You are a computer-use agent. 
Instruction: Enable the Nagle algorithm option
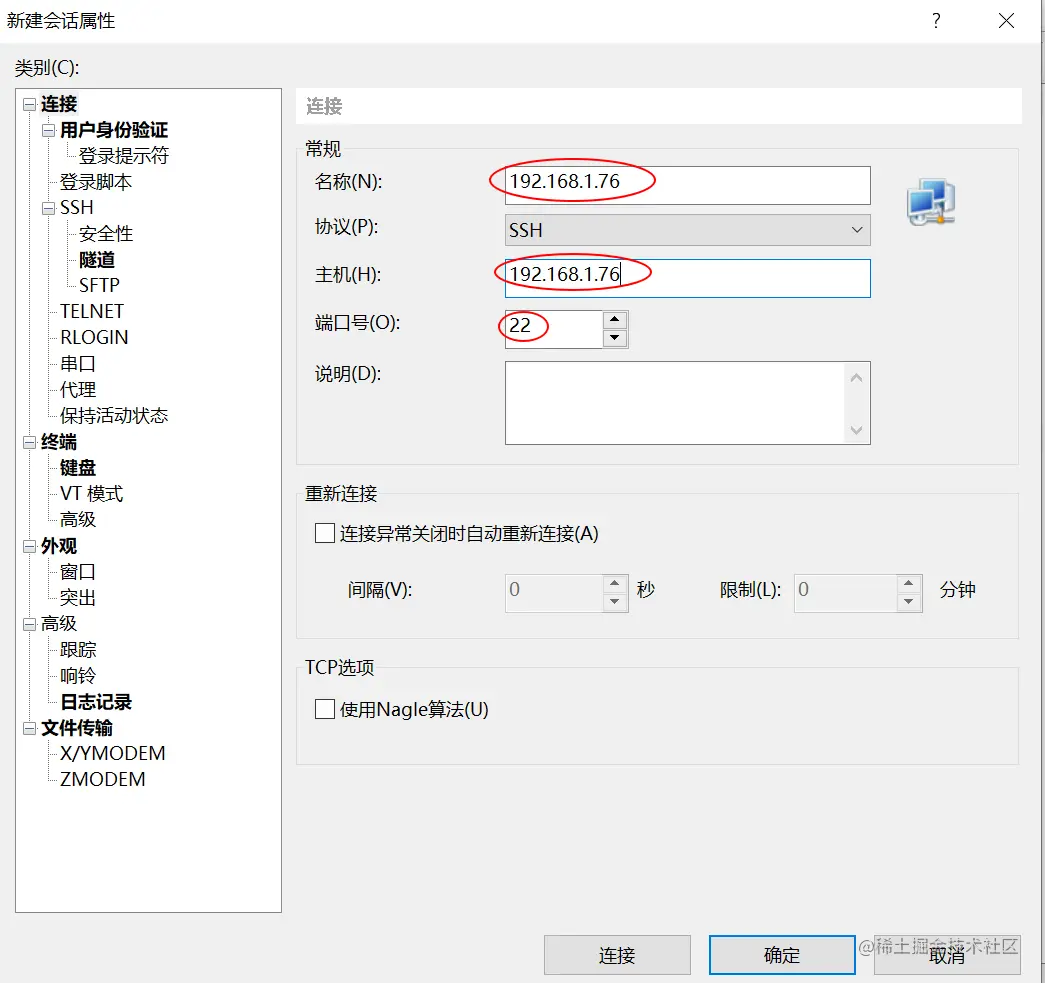[x=324, y=710]
